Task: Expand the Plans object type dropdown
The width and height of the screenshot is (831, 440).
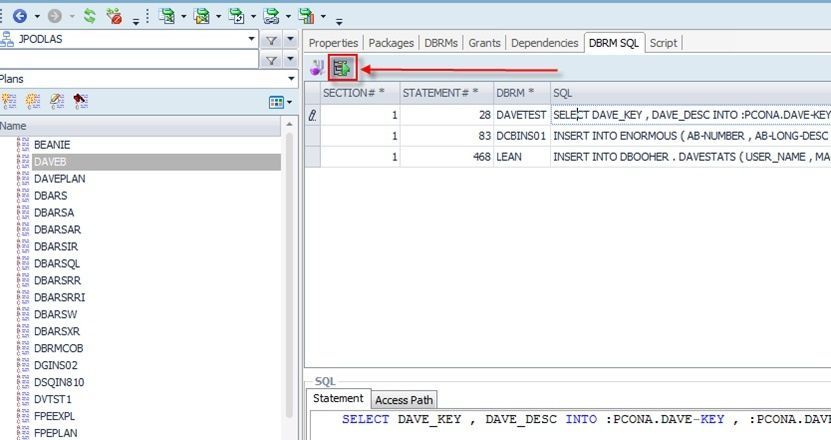Action: coord(291,79)
